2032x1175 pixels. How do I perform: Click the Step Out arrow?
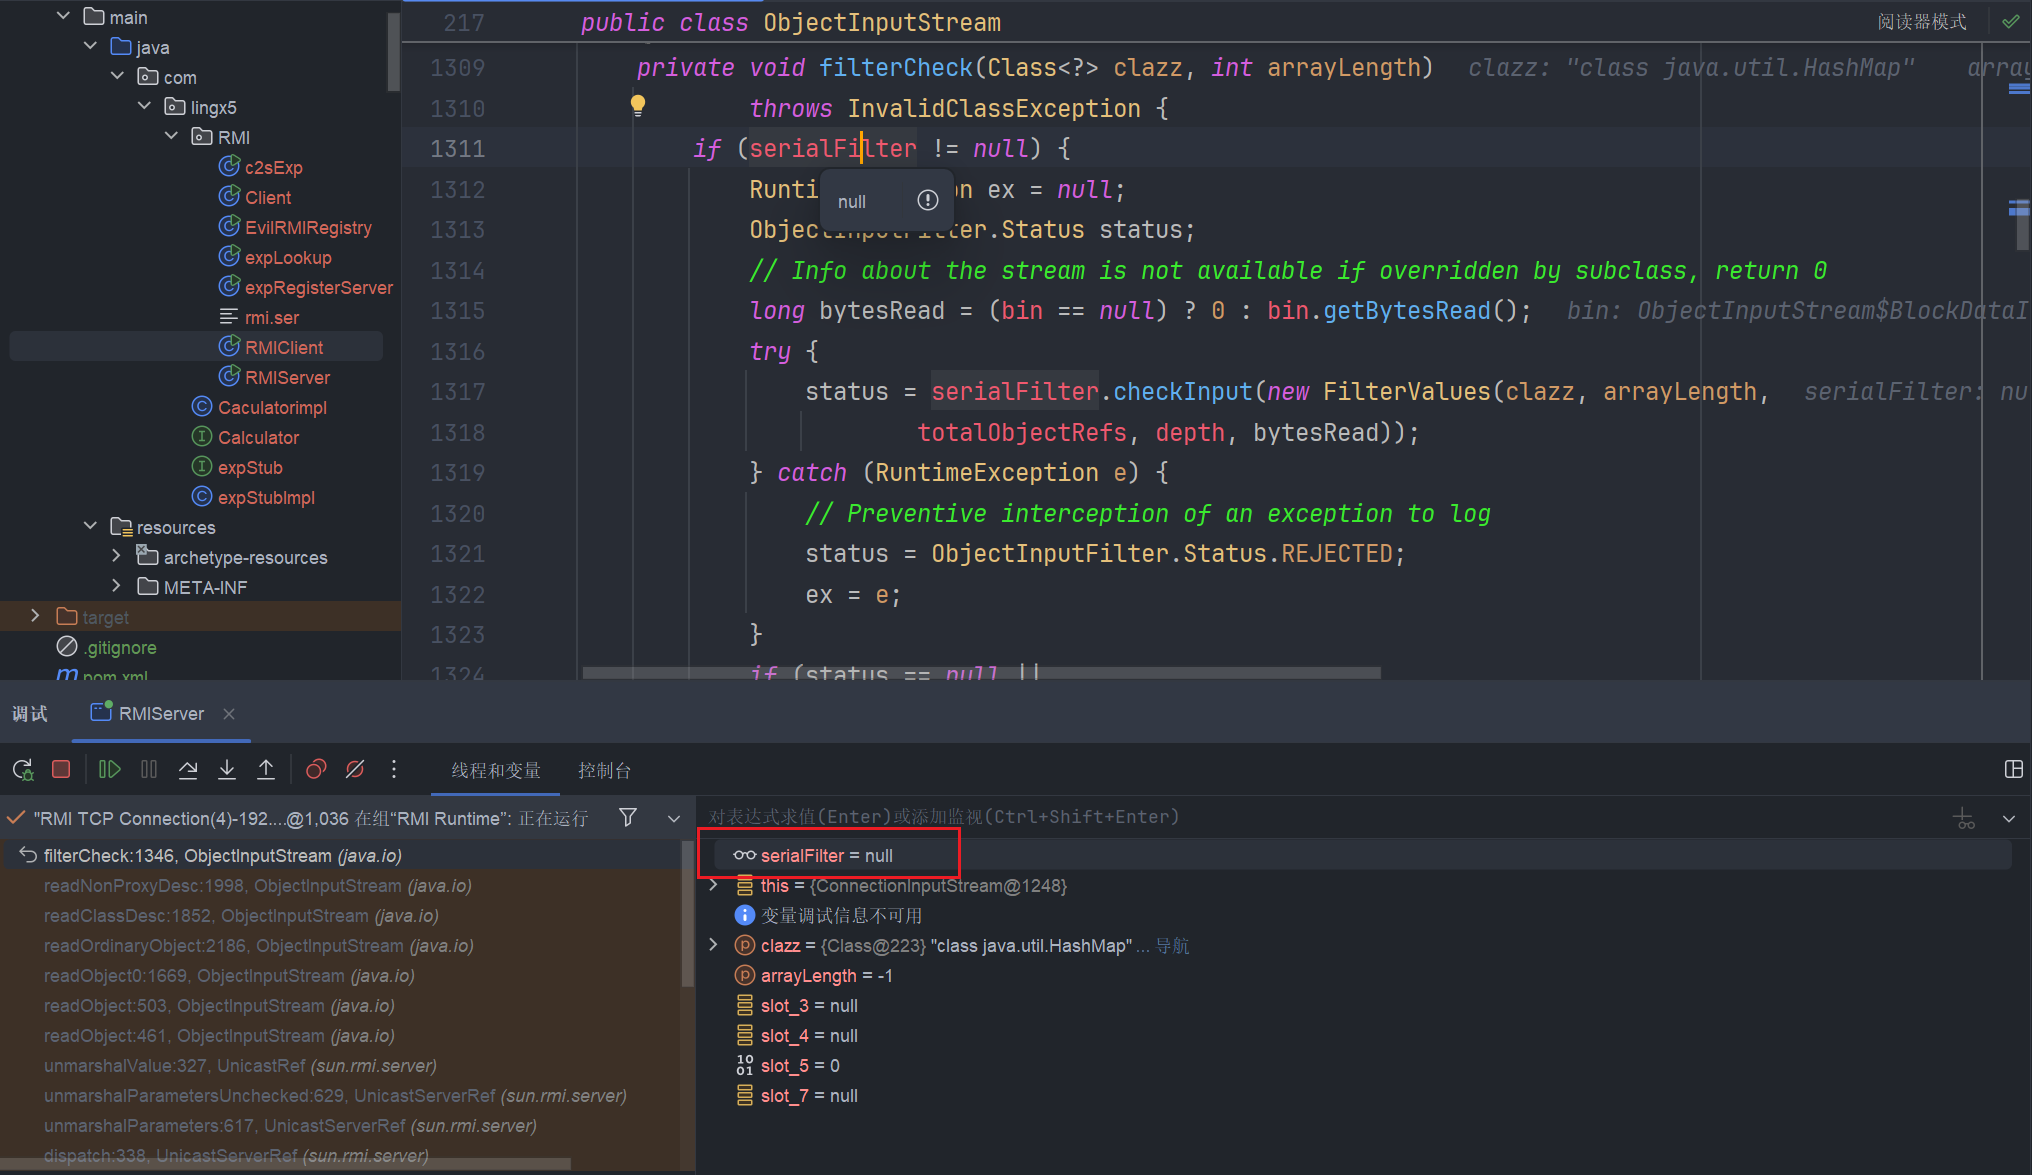pyautogui.click(x=266, y=769)
